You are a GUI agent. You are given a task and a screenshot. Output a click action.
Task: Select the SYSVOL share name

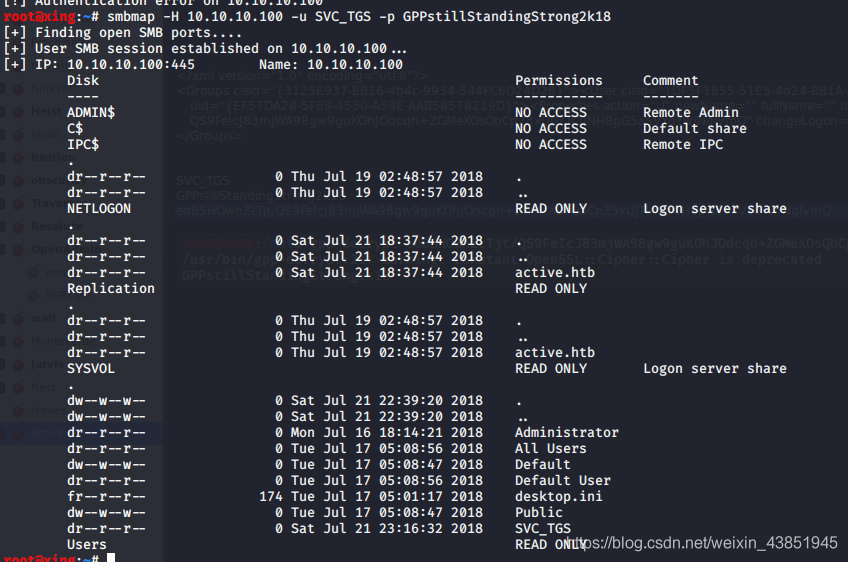point(91,369)
